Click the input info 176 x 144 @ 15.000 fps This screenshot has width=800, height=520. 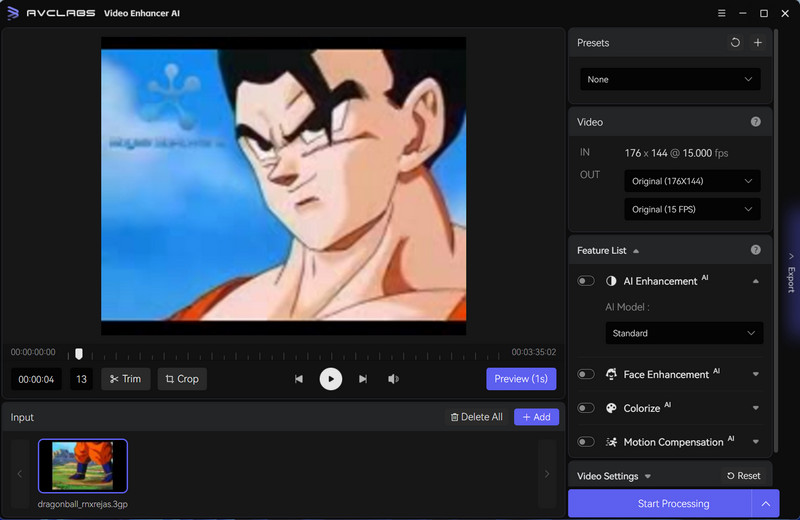point(676,153)
